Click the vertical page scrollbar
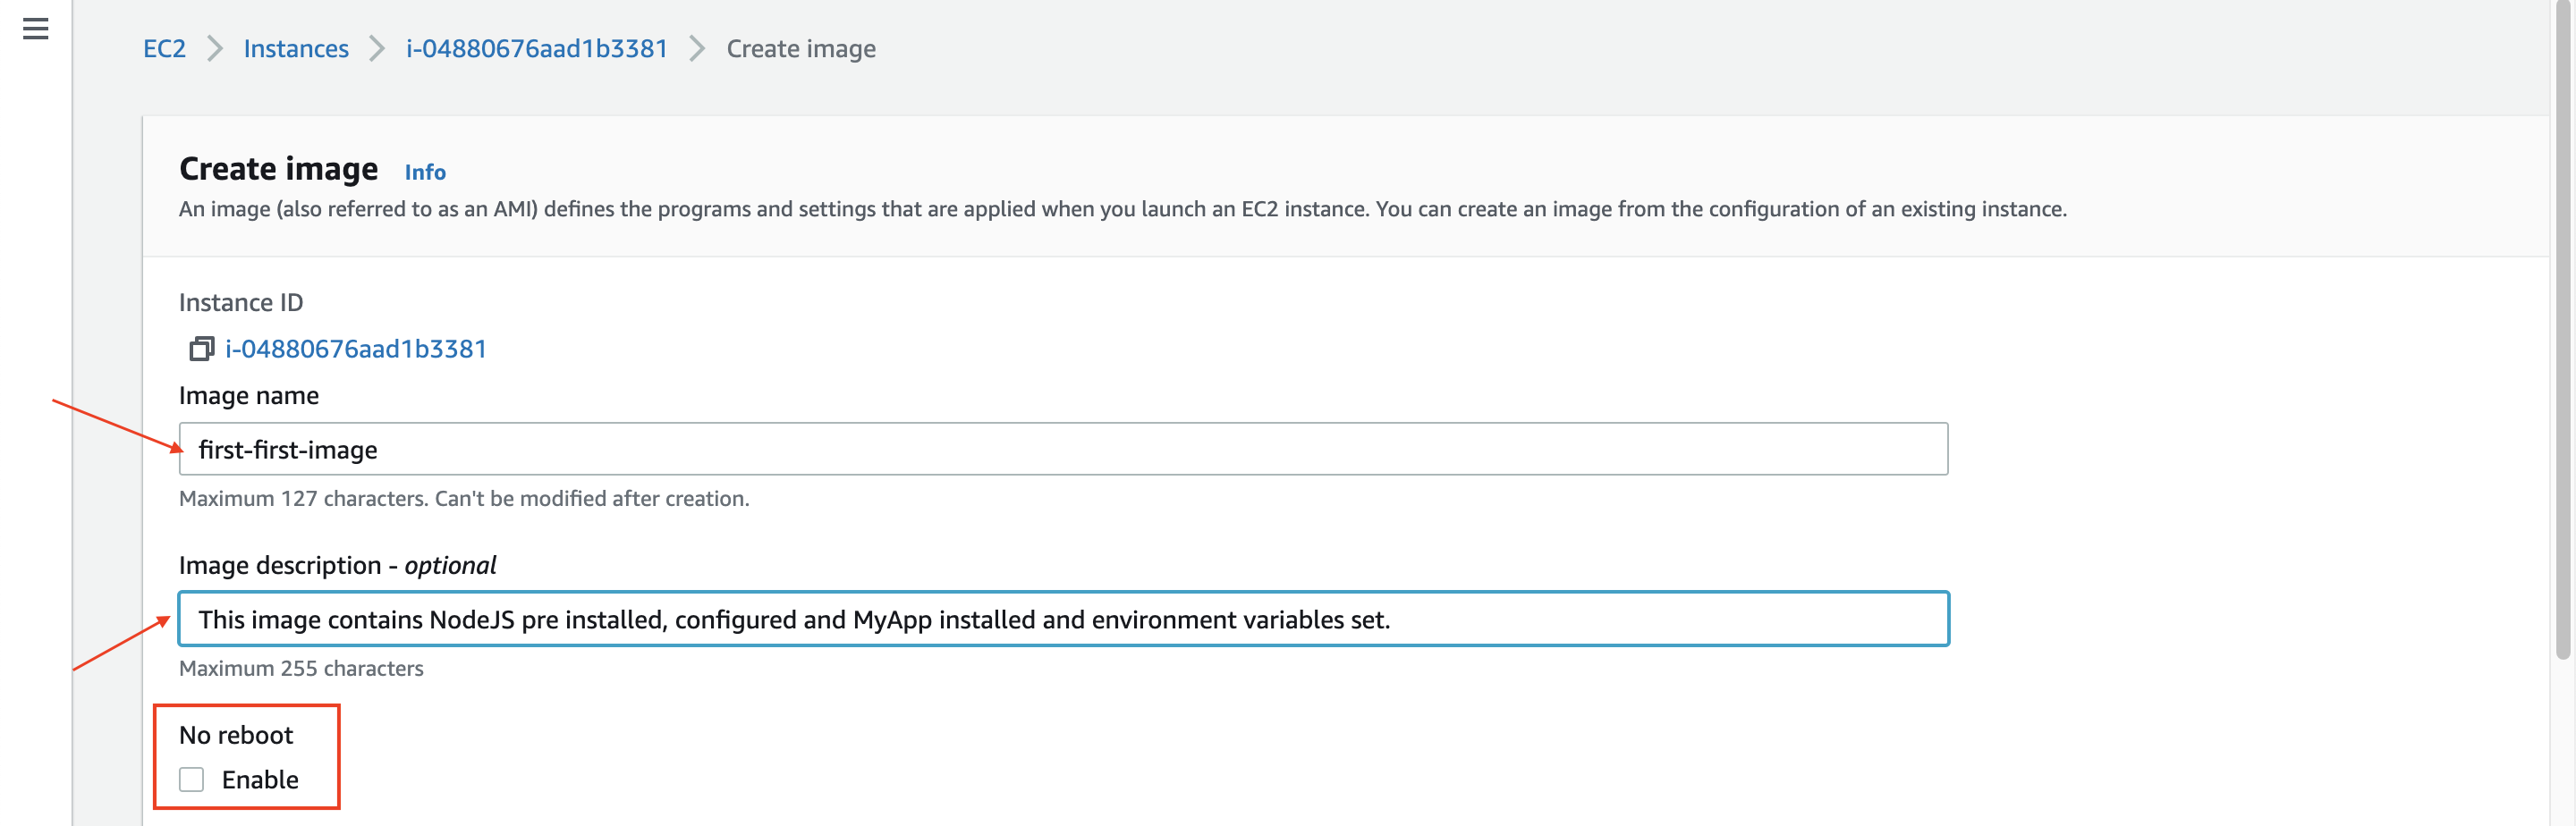This screenshot has width=2576, height=826. [x=2562, y=330]
